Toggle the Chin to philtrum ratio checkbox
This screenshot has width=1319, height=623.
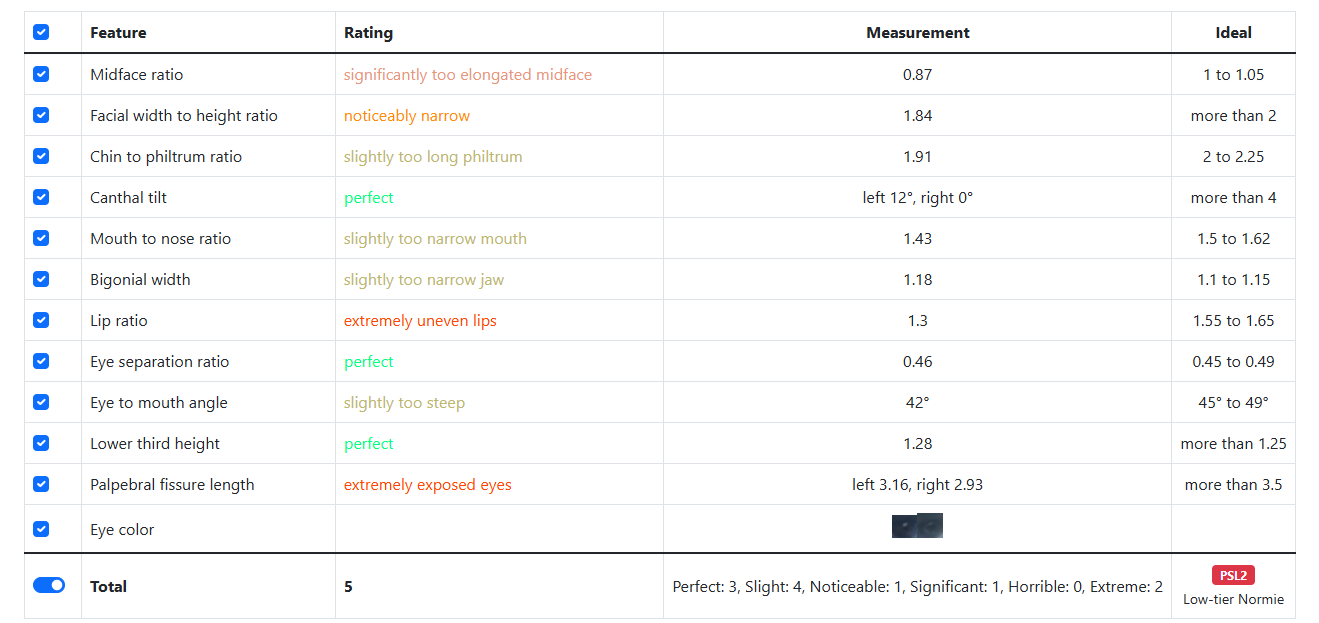pos(41,156)
